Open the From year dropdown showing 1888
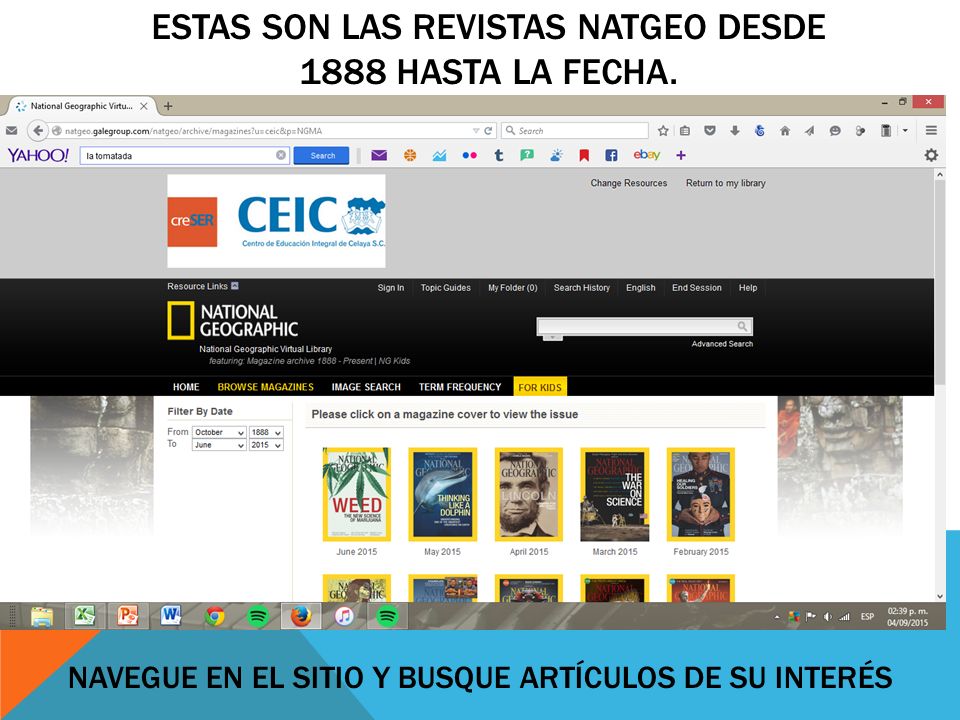This screenshot has height=720, width=960. coord(266,432)
